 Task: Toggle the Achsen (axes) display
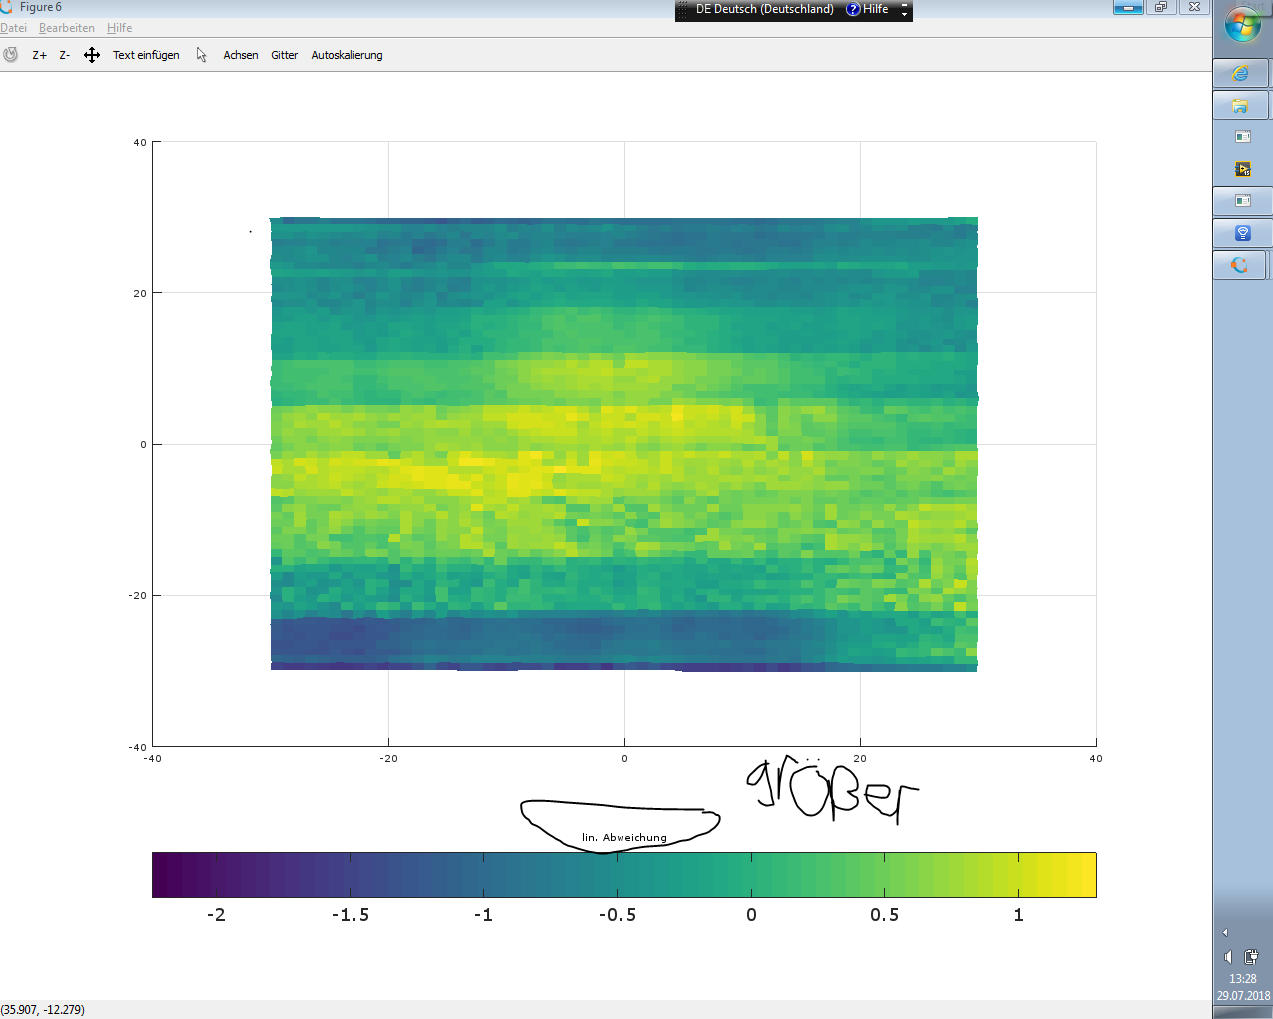click(x=240, y=55)
